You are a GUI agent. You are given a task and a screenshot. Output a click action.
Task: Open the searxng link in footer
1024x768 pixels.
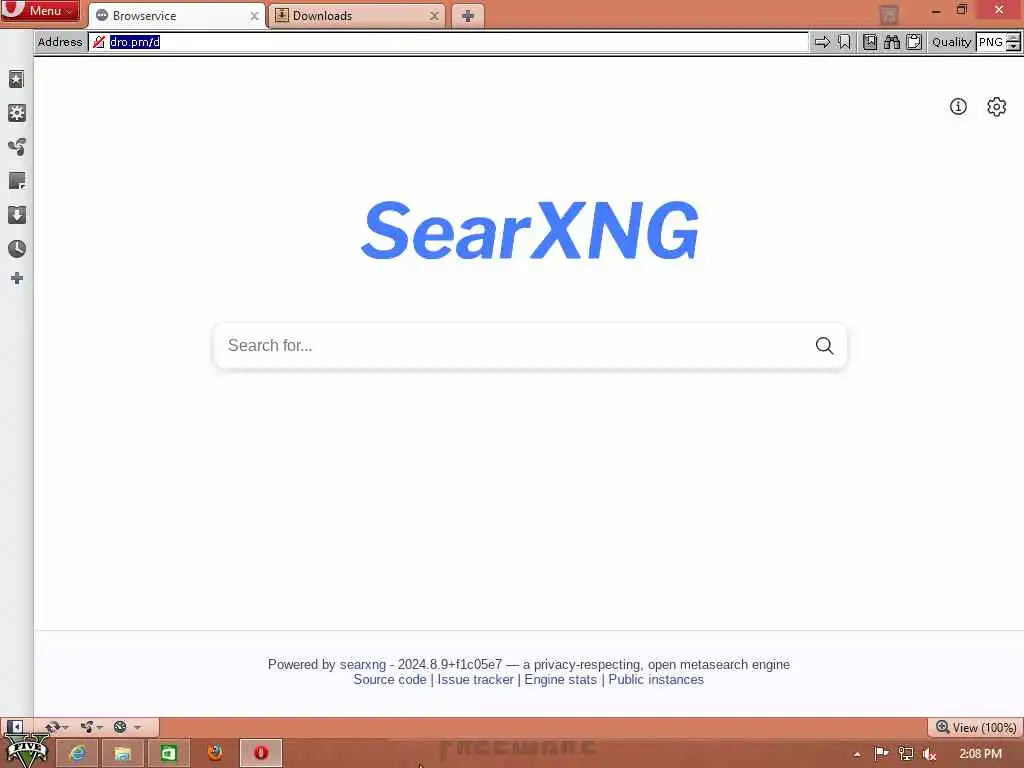(x=362, y=664)
